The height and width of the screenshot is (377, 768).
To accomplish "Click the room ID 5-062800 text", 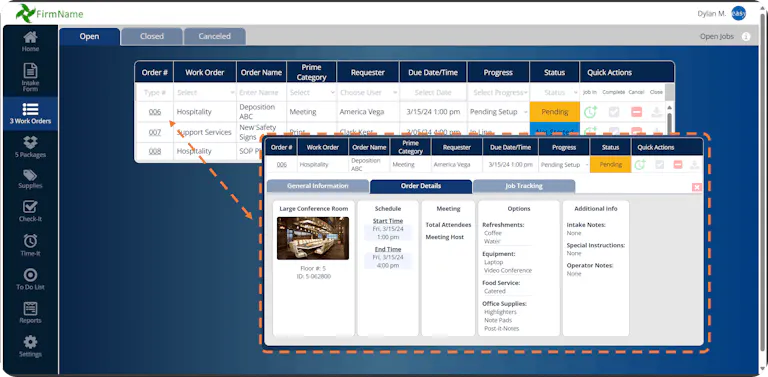I will (313, 277).
